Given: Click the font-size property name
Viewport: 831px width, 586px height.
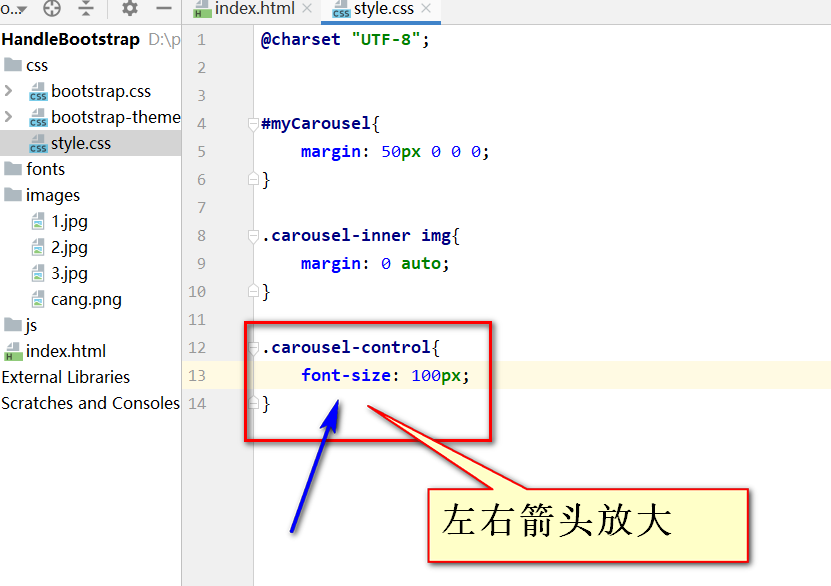Looking at the screenshot, I should (x=346, y=376).
